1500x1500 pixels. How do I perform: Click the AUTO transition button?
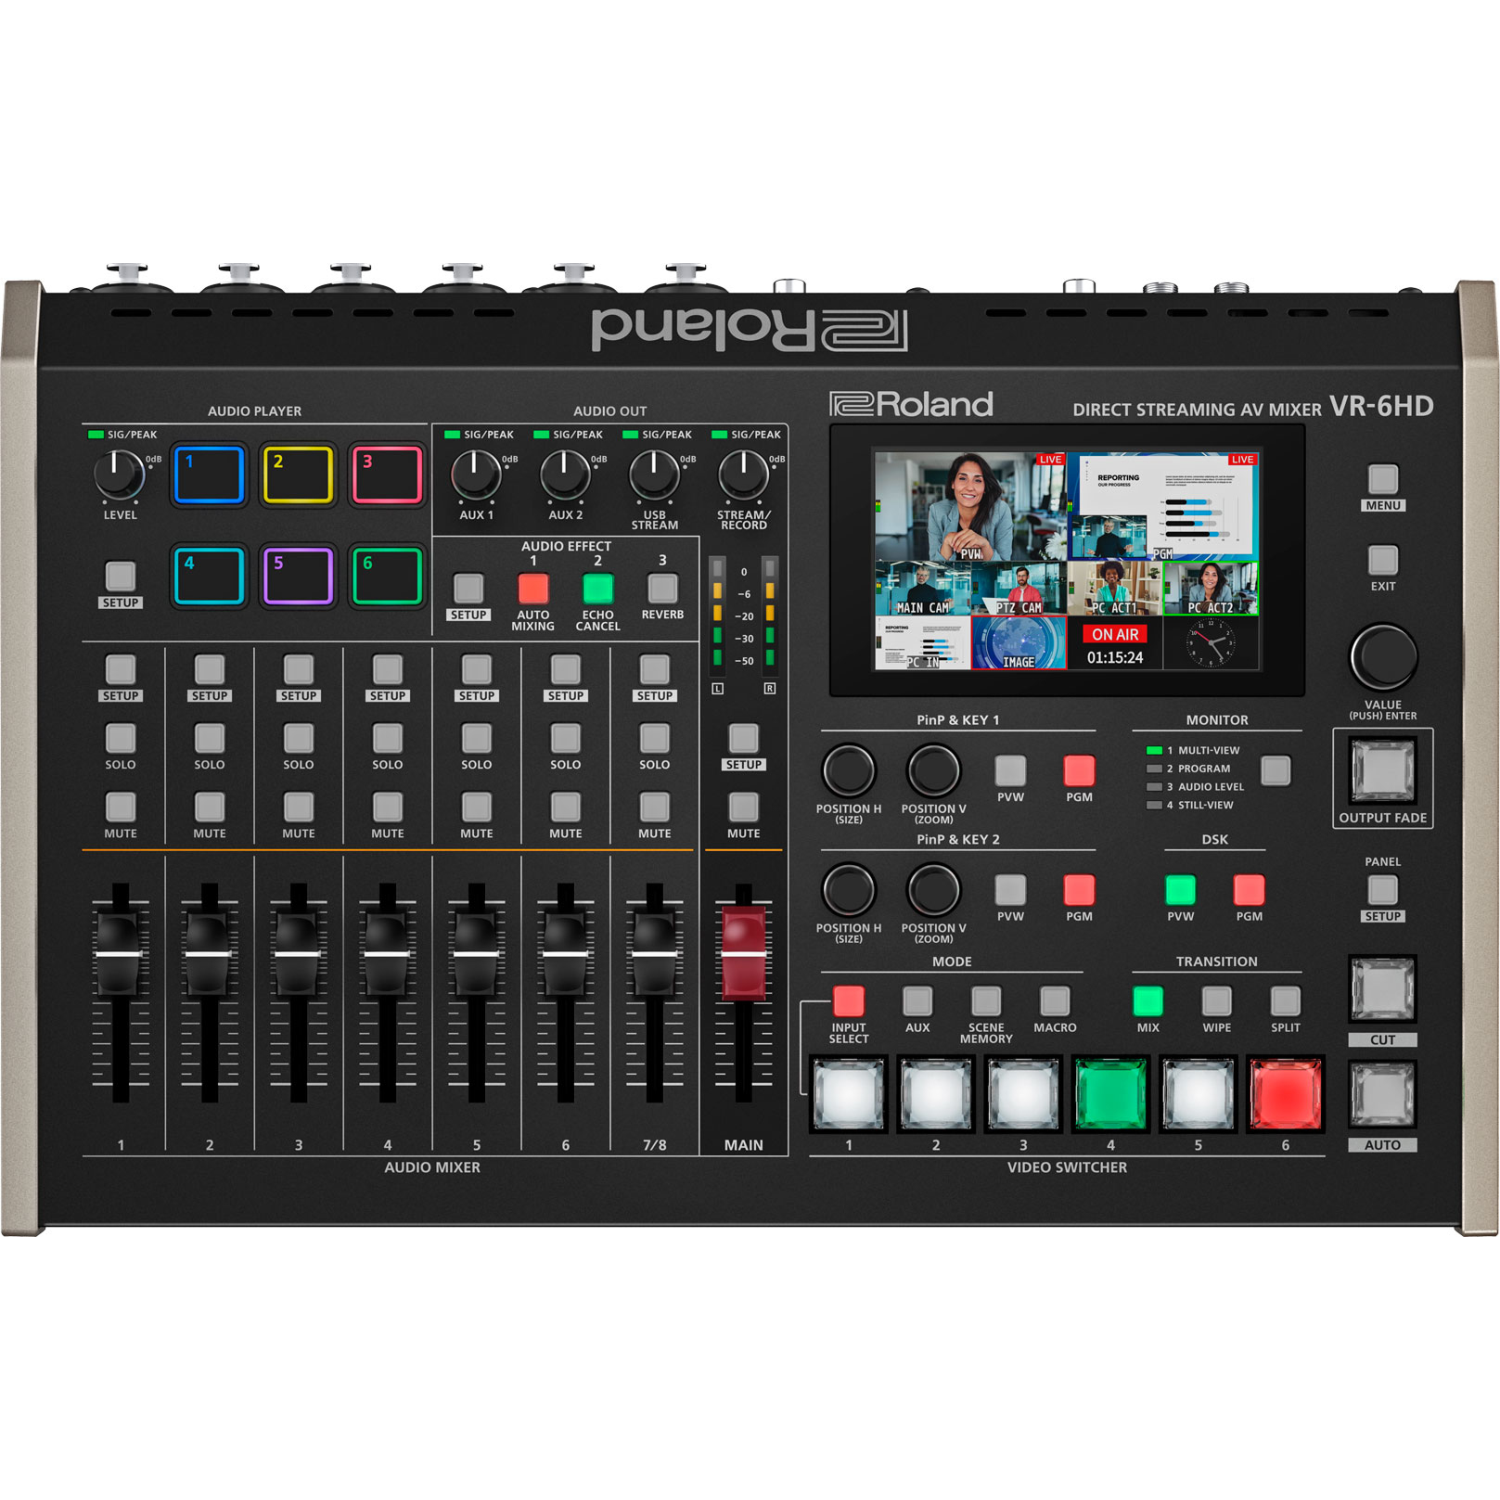[1383, 1095]
